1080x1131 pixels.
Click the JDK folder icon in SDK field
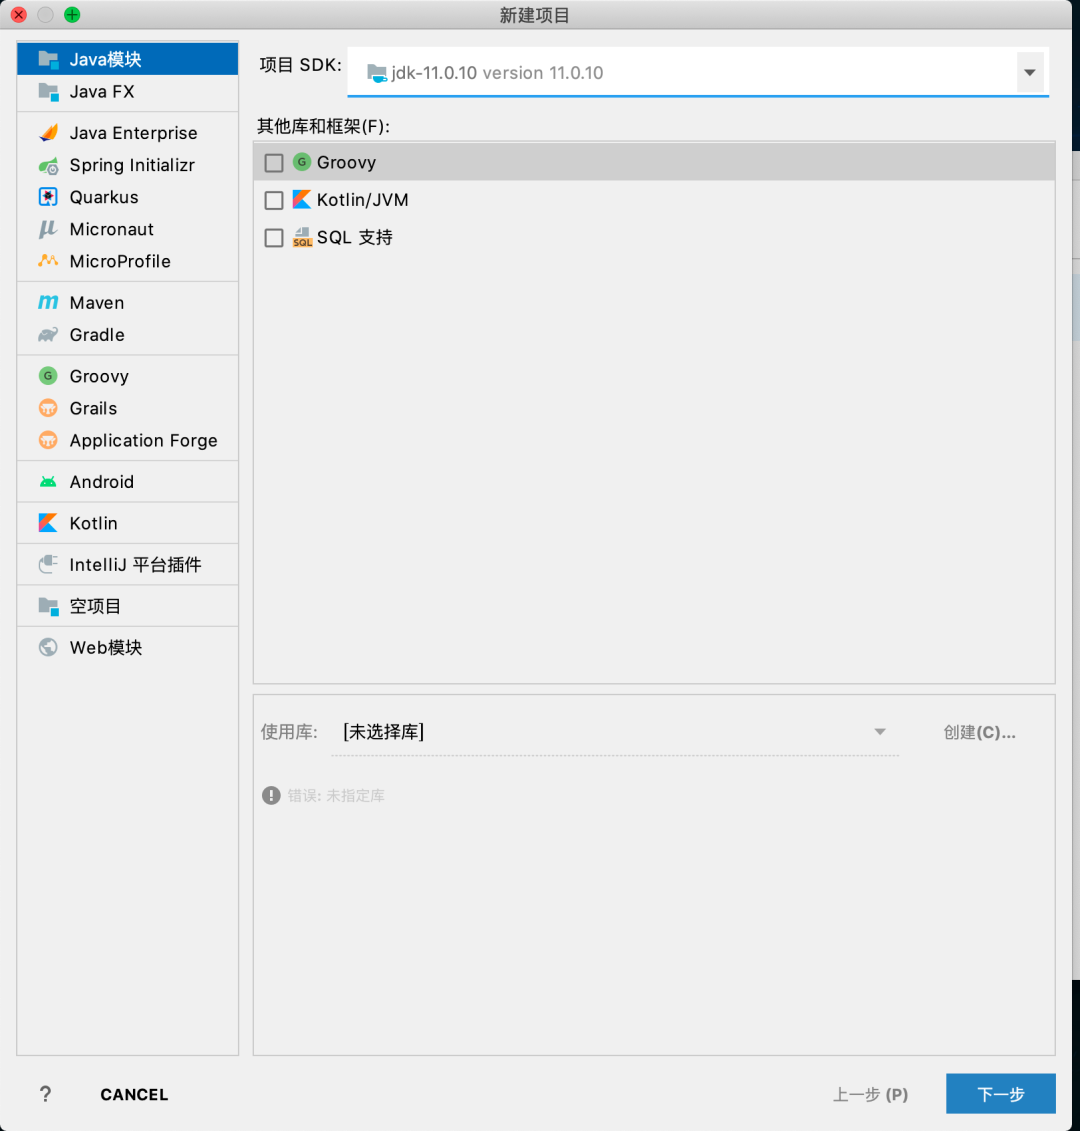tap(377, 72)
